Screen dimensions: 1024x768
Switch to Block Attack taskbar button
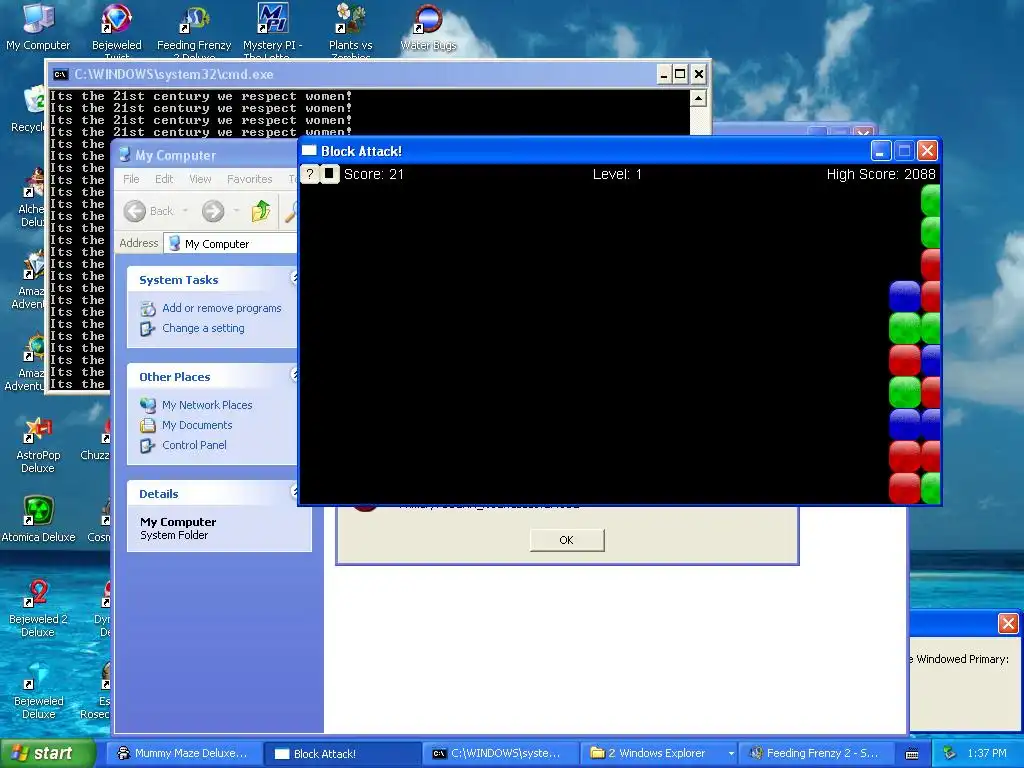pyautogui.click(x=342, y=754)
